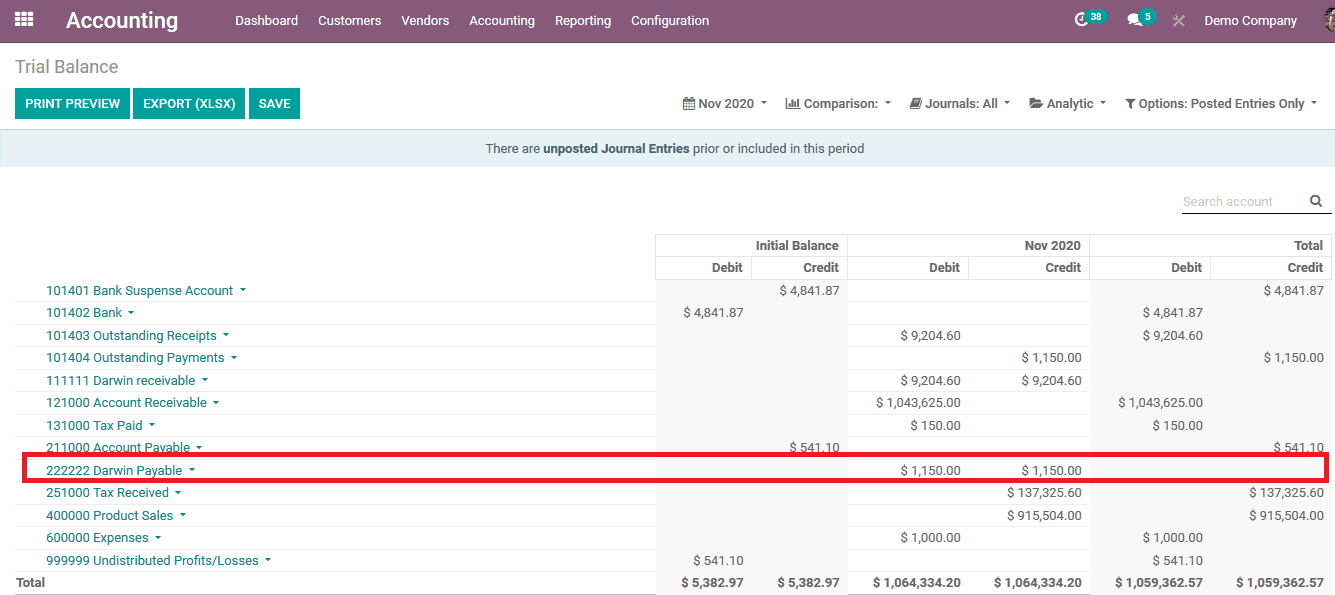Open the Journals: All dropdown

click(x=960, y=103)
